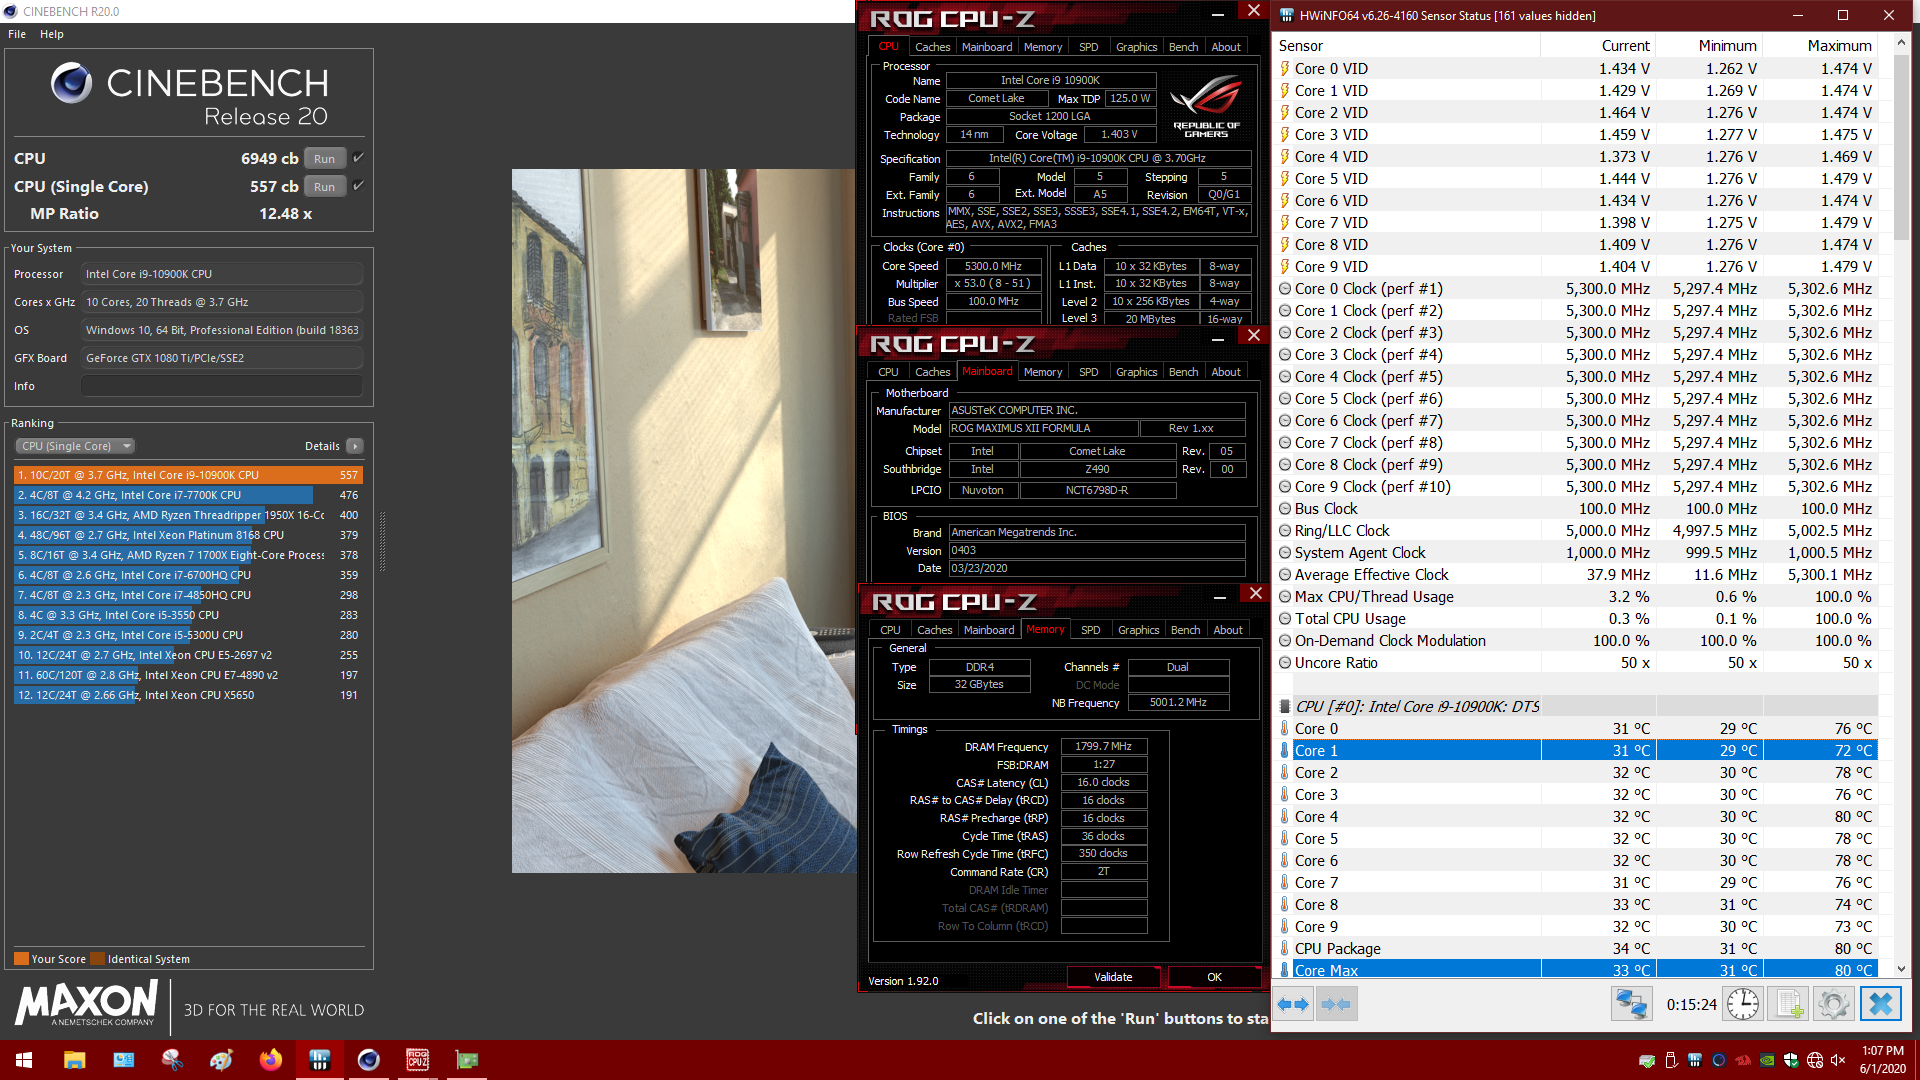Run the CPU Single Core benchmark
1920x1080 pixels.
pyautogui.click(x=325, y=187)
